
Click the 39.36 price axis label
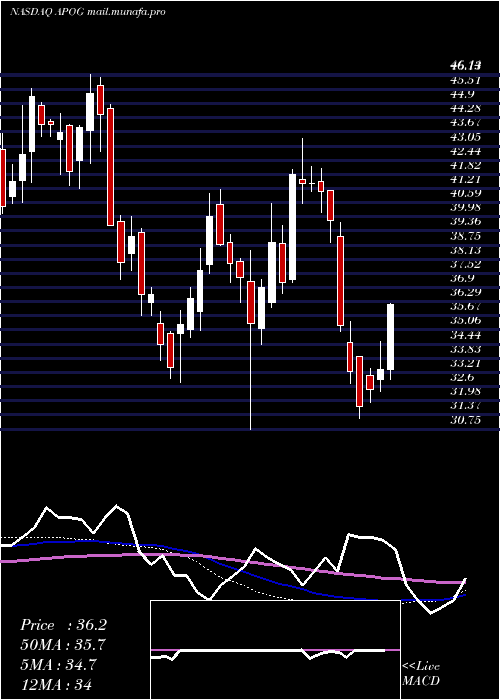coord(466,222)
